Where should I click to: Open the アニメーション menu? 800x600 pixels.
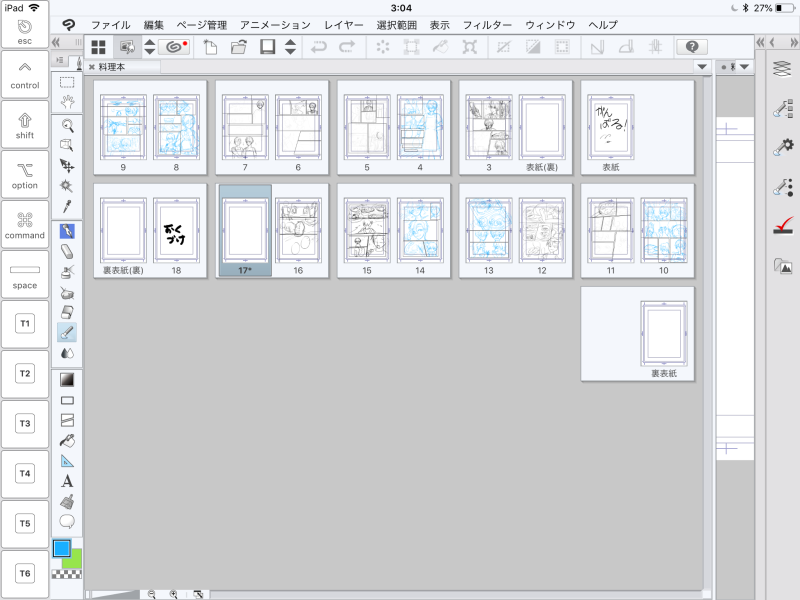point(275,25)
